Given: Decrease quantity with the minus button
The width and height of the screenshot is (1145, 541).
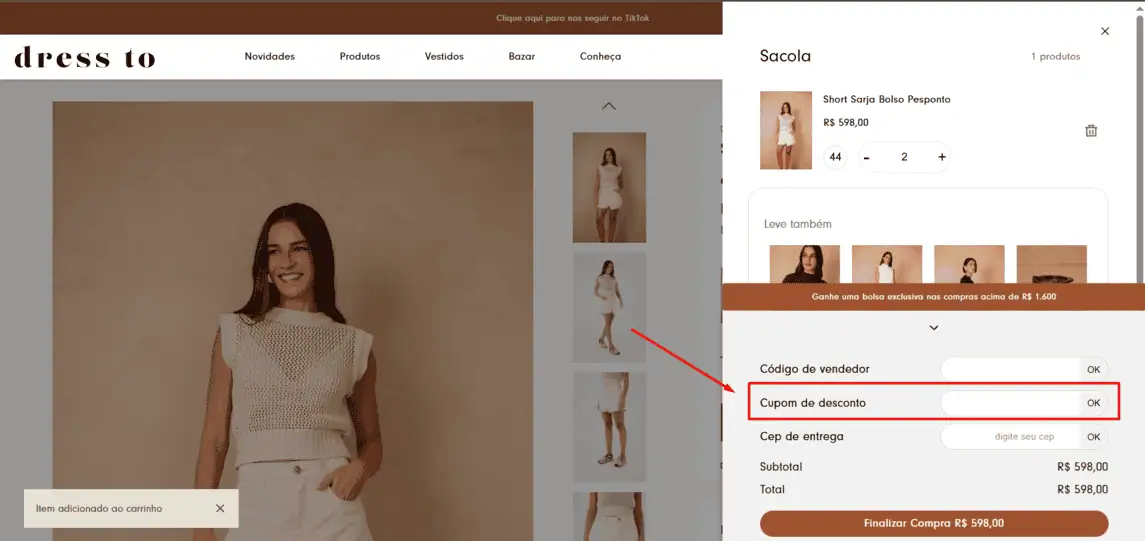Looking at the screenshot, I should (x=867, y=157).
